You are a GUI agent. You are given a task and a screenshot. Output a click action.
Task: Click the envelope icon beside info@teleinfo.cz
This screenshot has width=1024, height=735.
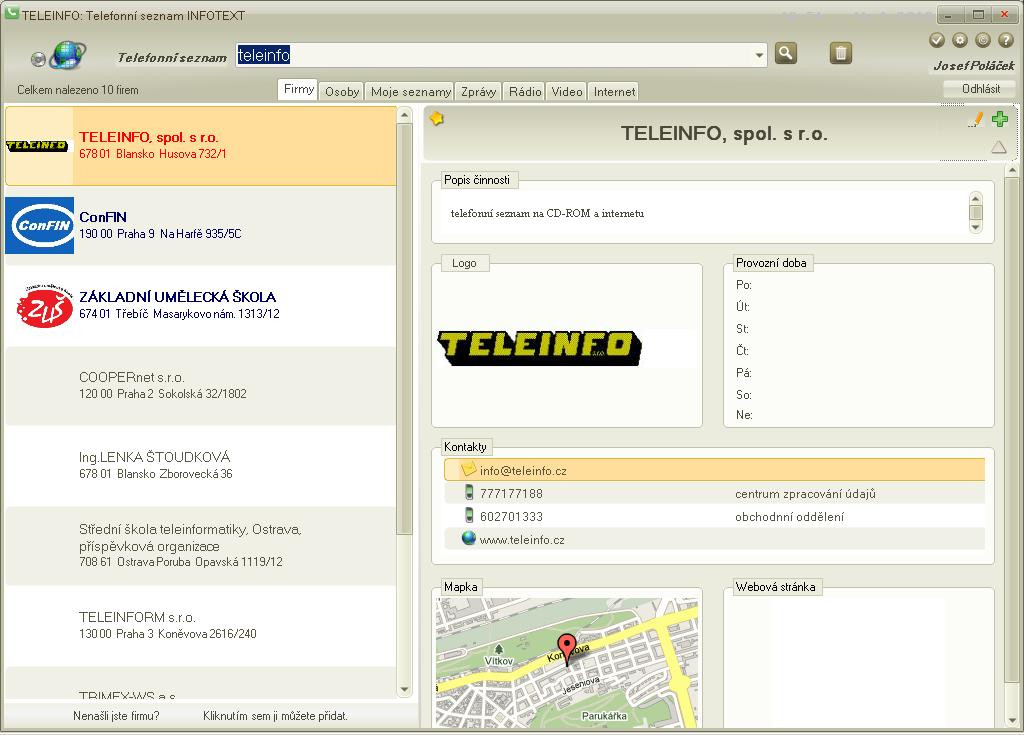tap(468, 469)
